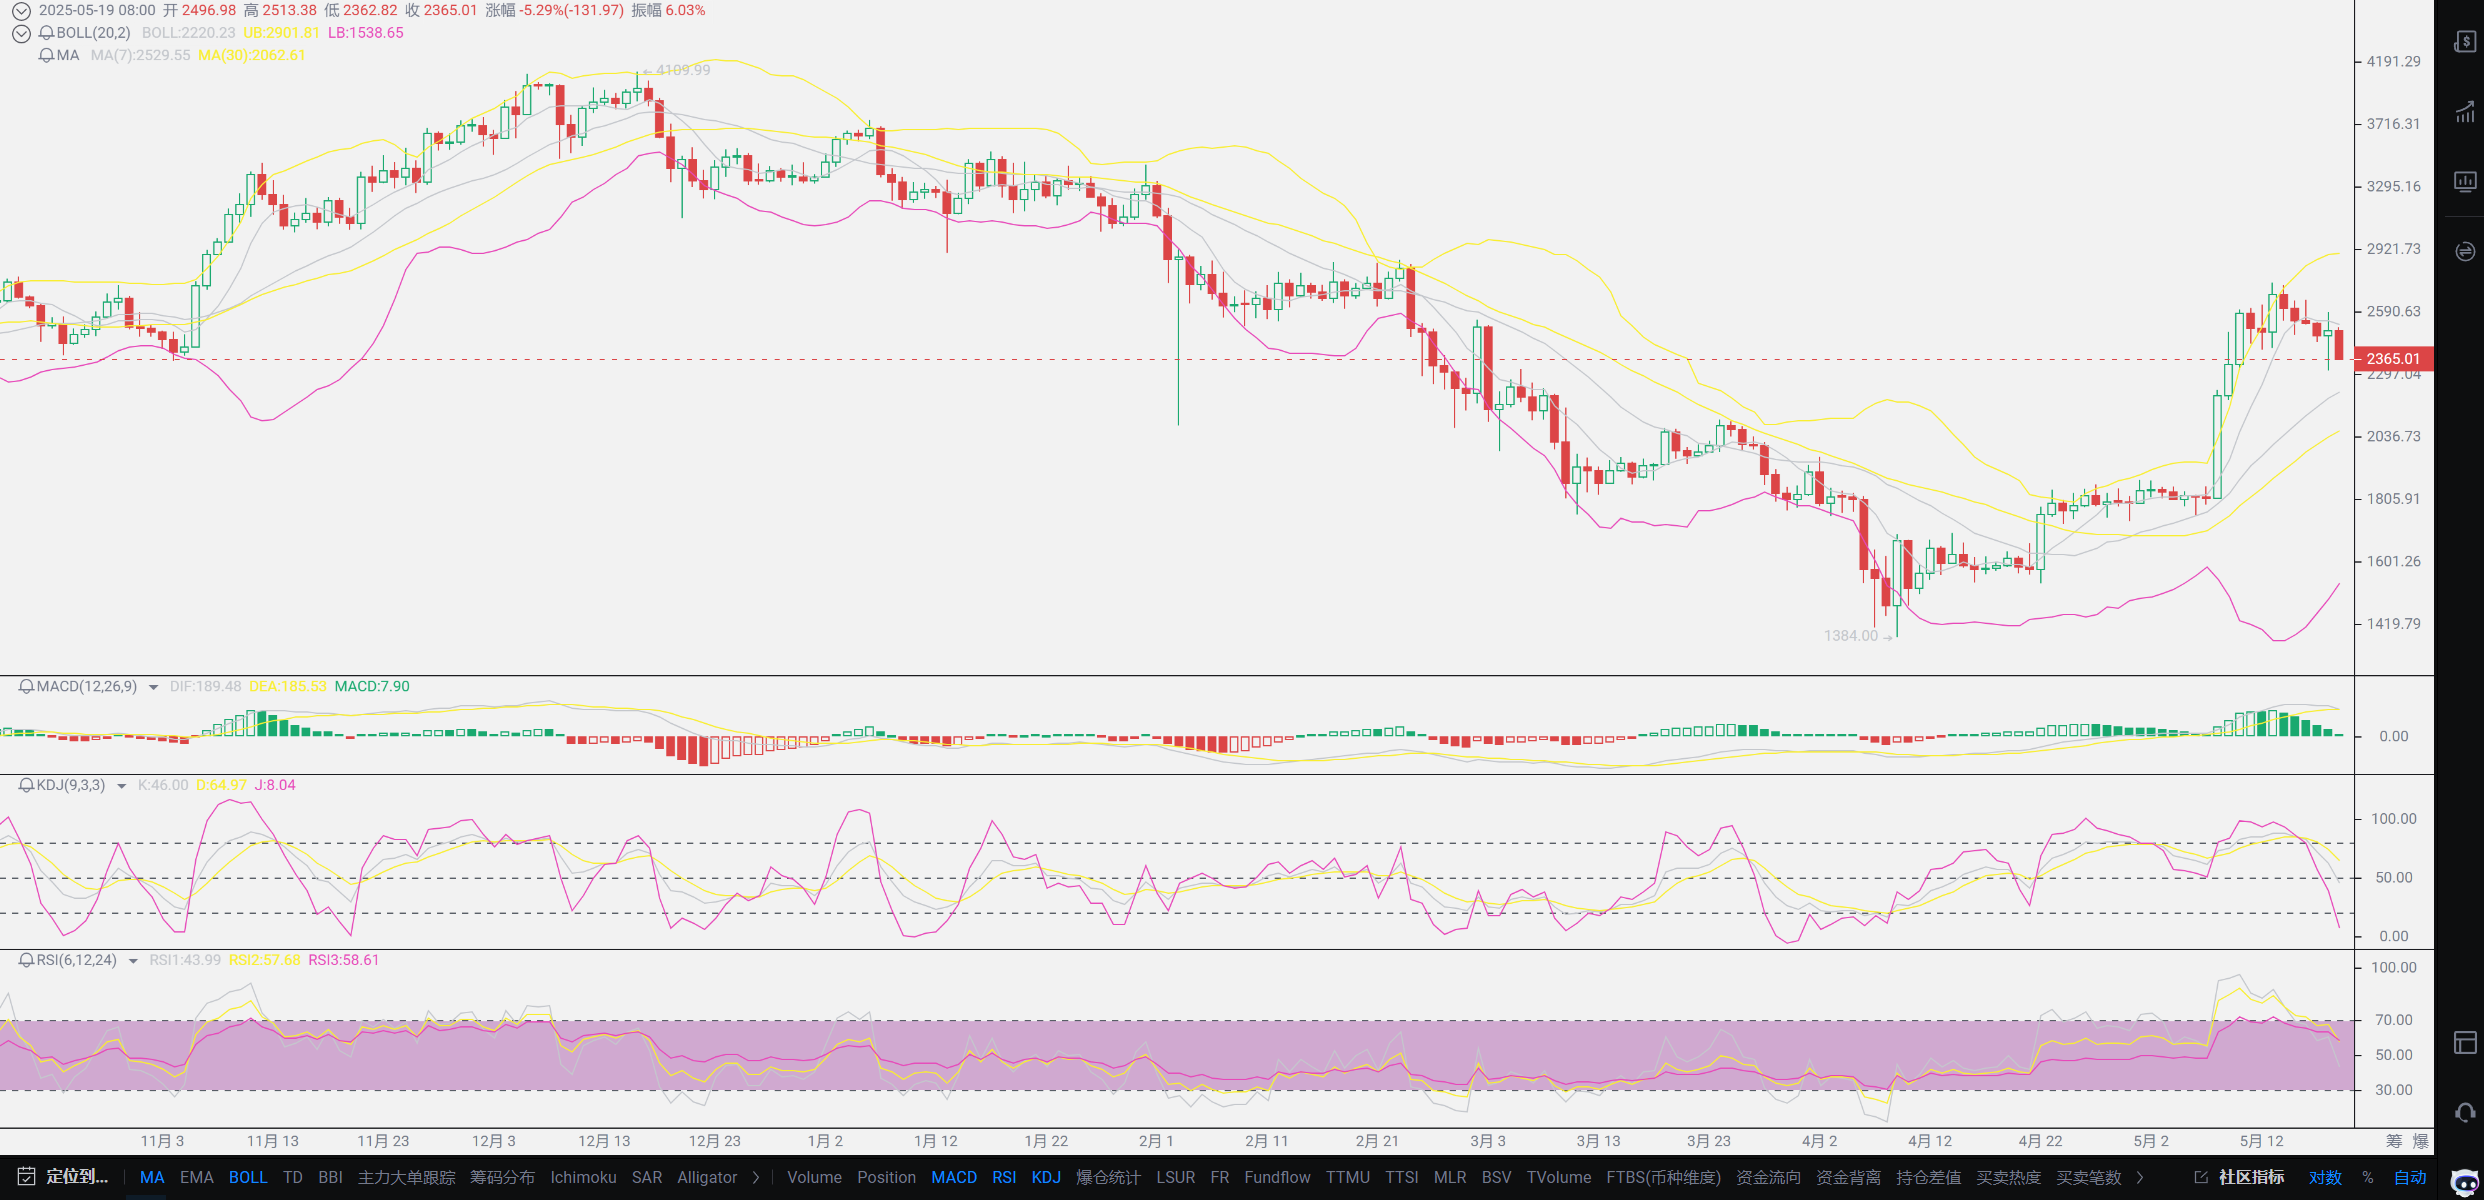Enable the 买卖热度 indicator

tap(2009, 1178)
